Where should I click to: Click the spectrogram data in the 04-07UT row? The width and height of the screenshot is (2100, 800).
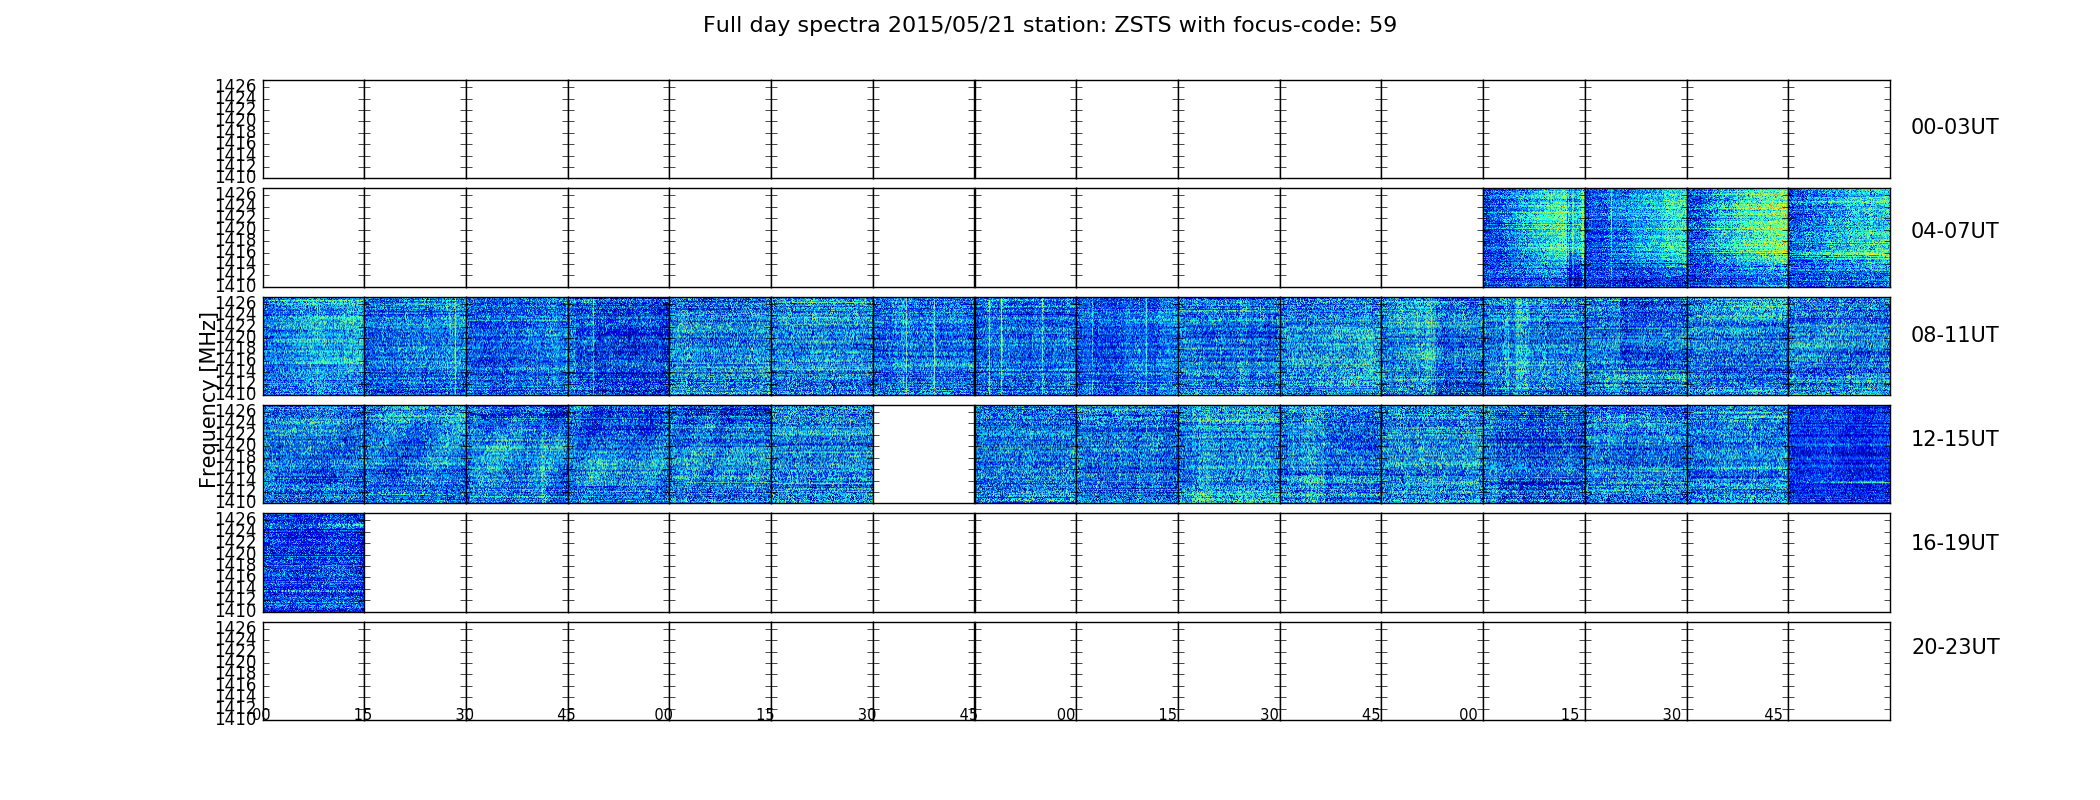[x=1686, y=238]
